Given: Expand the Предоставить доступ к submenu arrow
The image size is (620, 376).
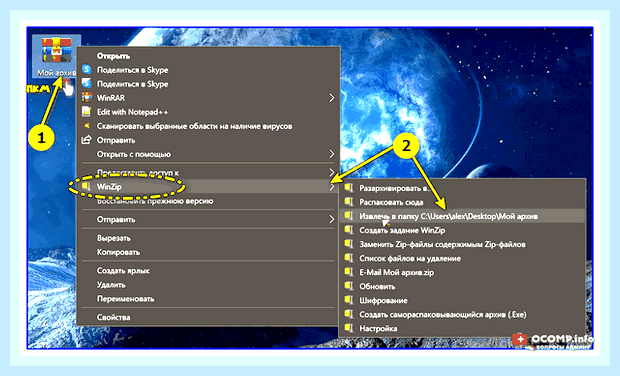Looking at the screenshot, I should click(x=332, y=172).
